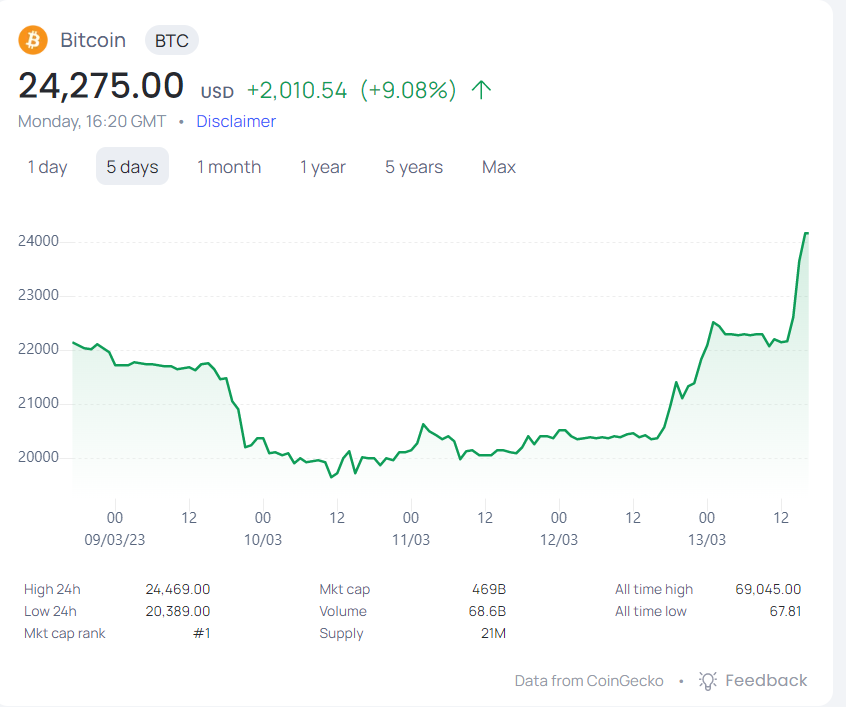Show the Max range chart
The height and width of the screenshot is (707, 846).
tap(499, 167)
